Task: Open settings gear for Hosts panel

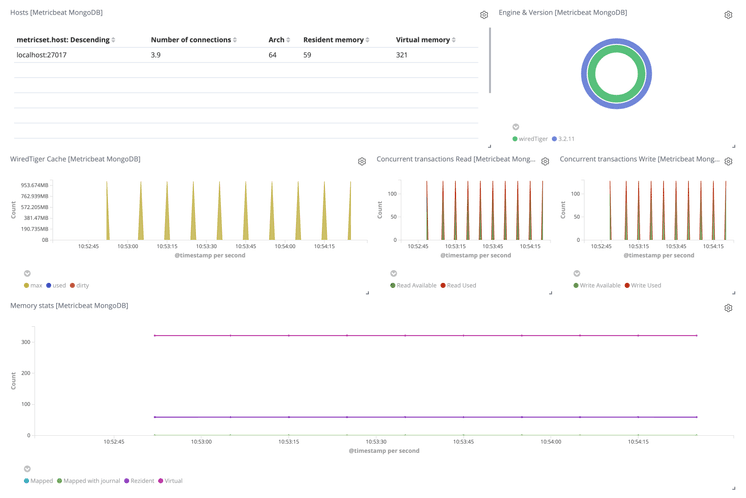Action: (484, 15)
